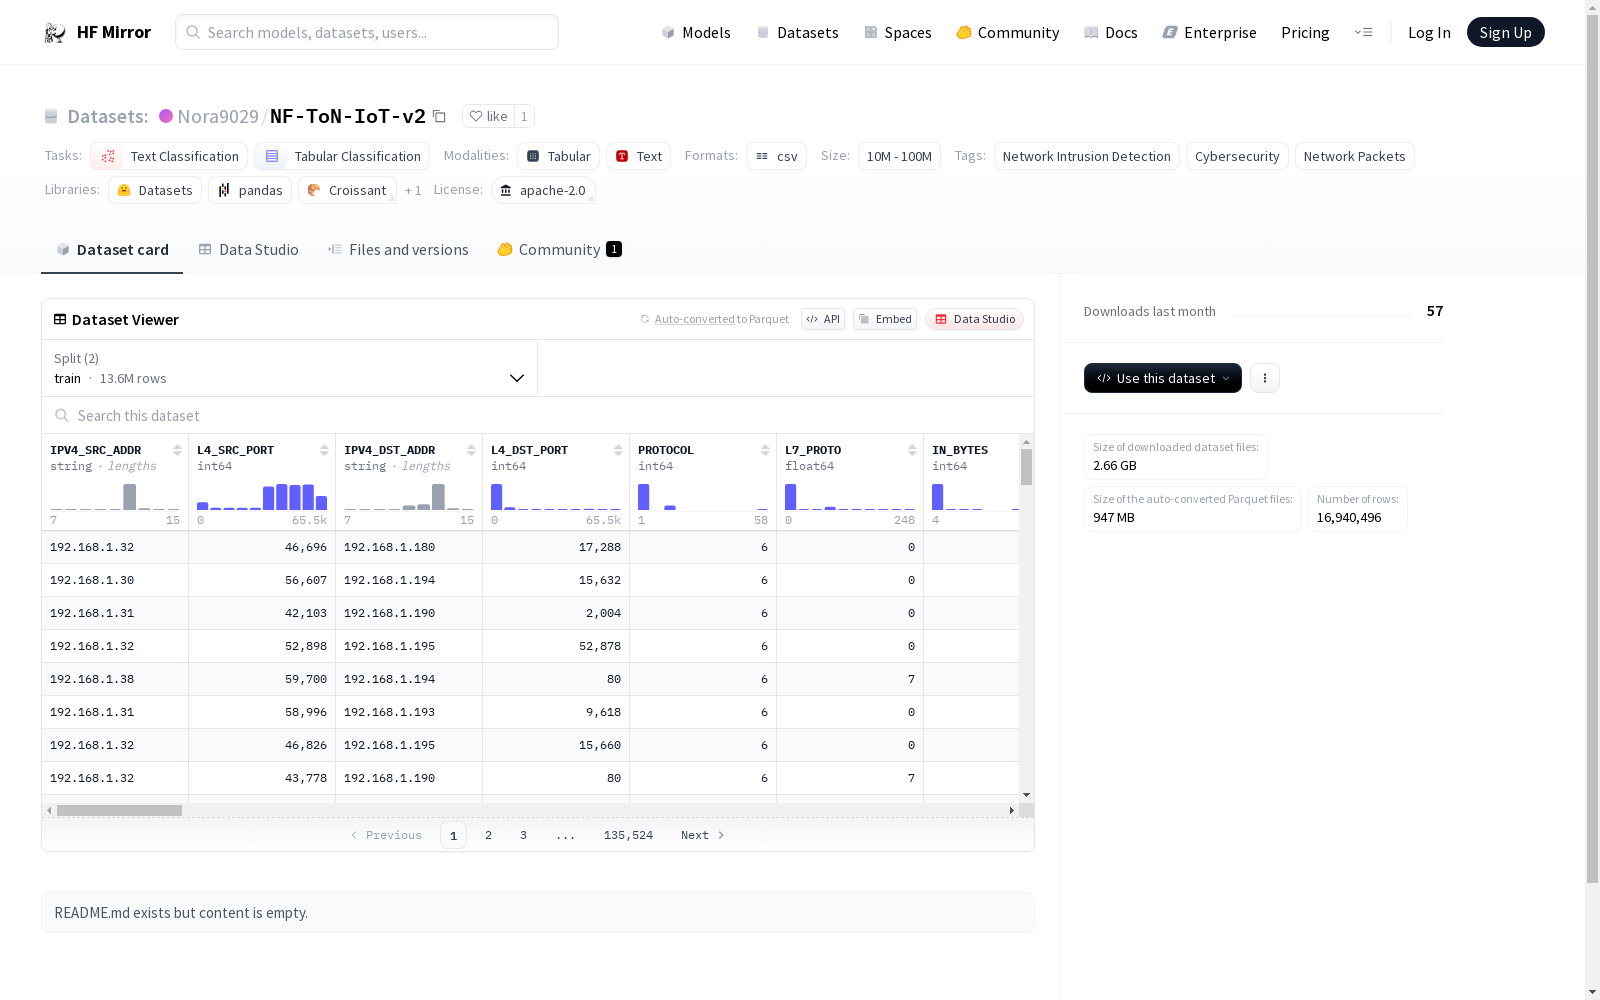Open Docs in the top navigation
Viewport: 1600px width, 1000px height.
coord(1111,32)
